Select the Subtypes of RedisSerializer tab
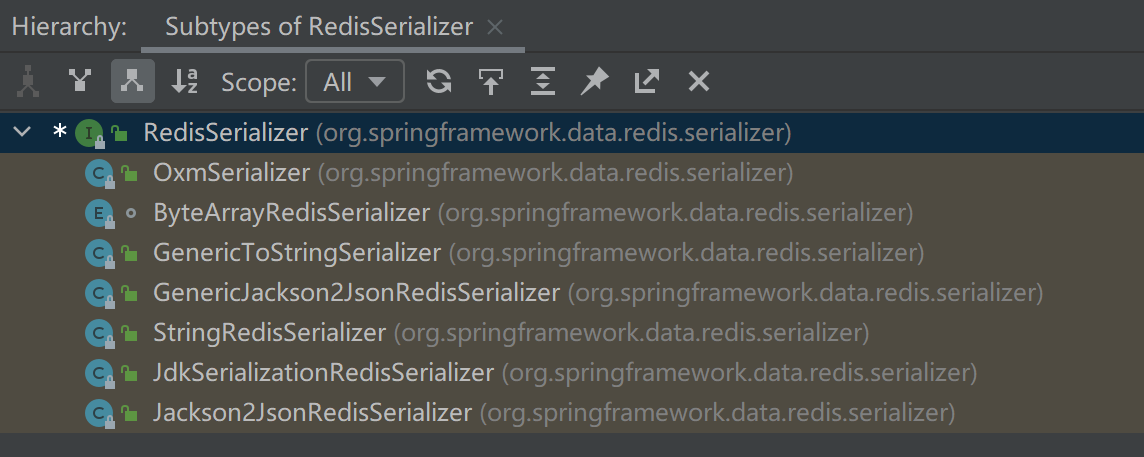The image size is (1144, 457). coord(318,27)
